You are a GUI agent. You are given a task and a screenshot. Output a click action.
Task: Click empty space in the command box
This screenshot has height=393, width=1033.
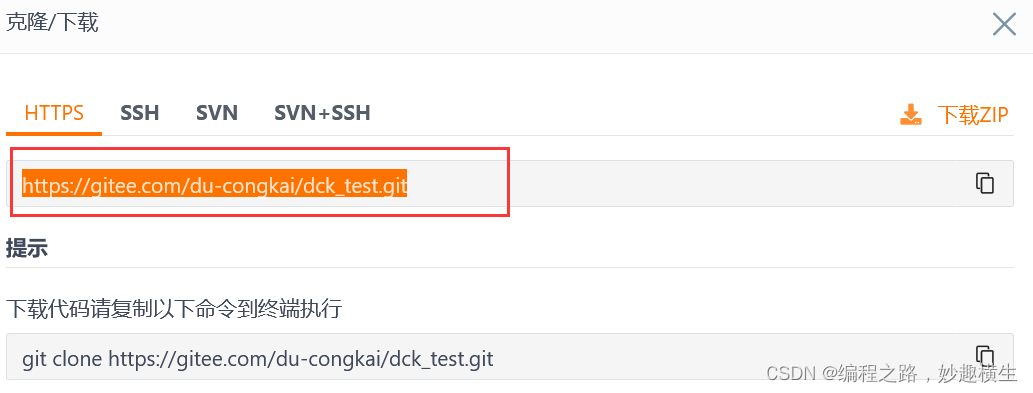[725, 356]
